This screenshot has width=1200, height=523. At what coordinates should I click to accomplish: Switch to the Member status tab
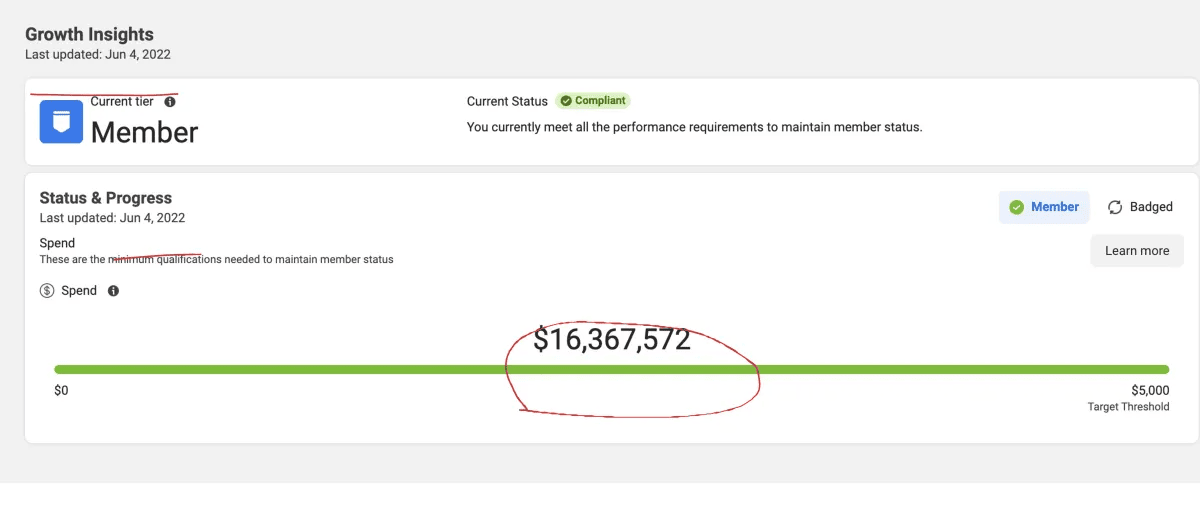click(x=1044, y=207)
